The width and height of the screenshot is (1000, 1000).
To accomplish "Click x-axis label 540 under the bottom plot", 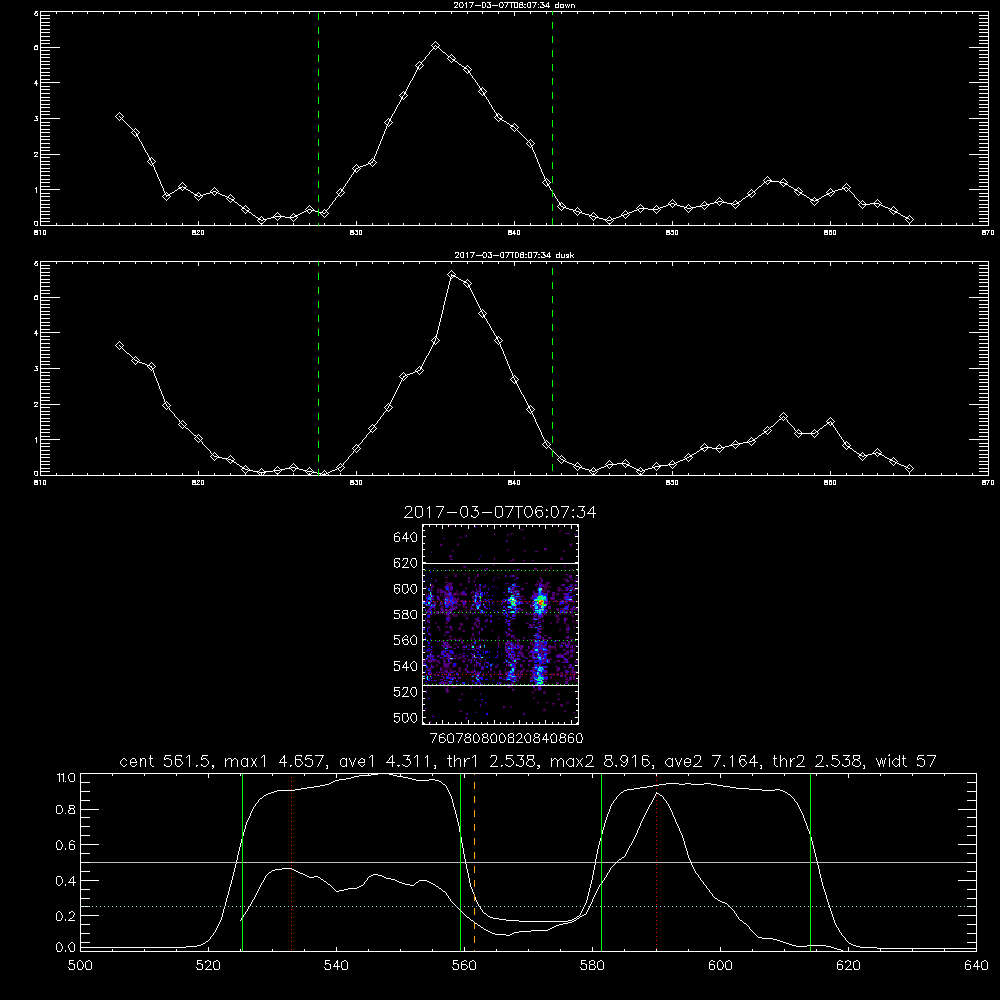I will pos(336,966).
